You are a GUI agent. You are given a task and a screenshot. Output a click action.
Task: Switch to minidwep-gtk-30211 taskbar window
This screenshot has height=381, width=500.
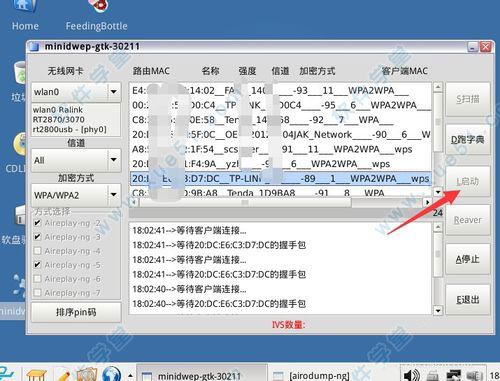pos(202,374)
